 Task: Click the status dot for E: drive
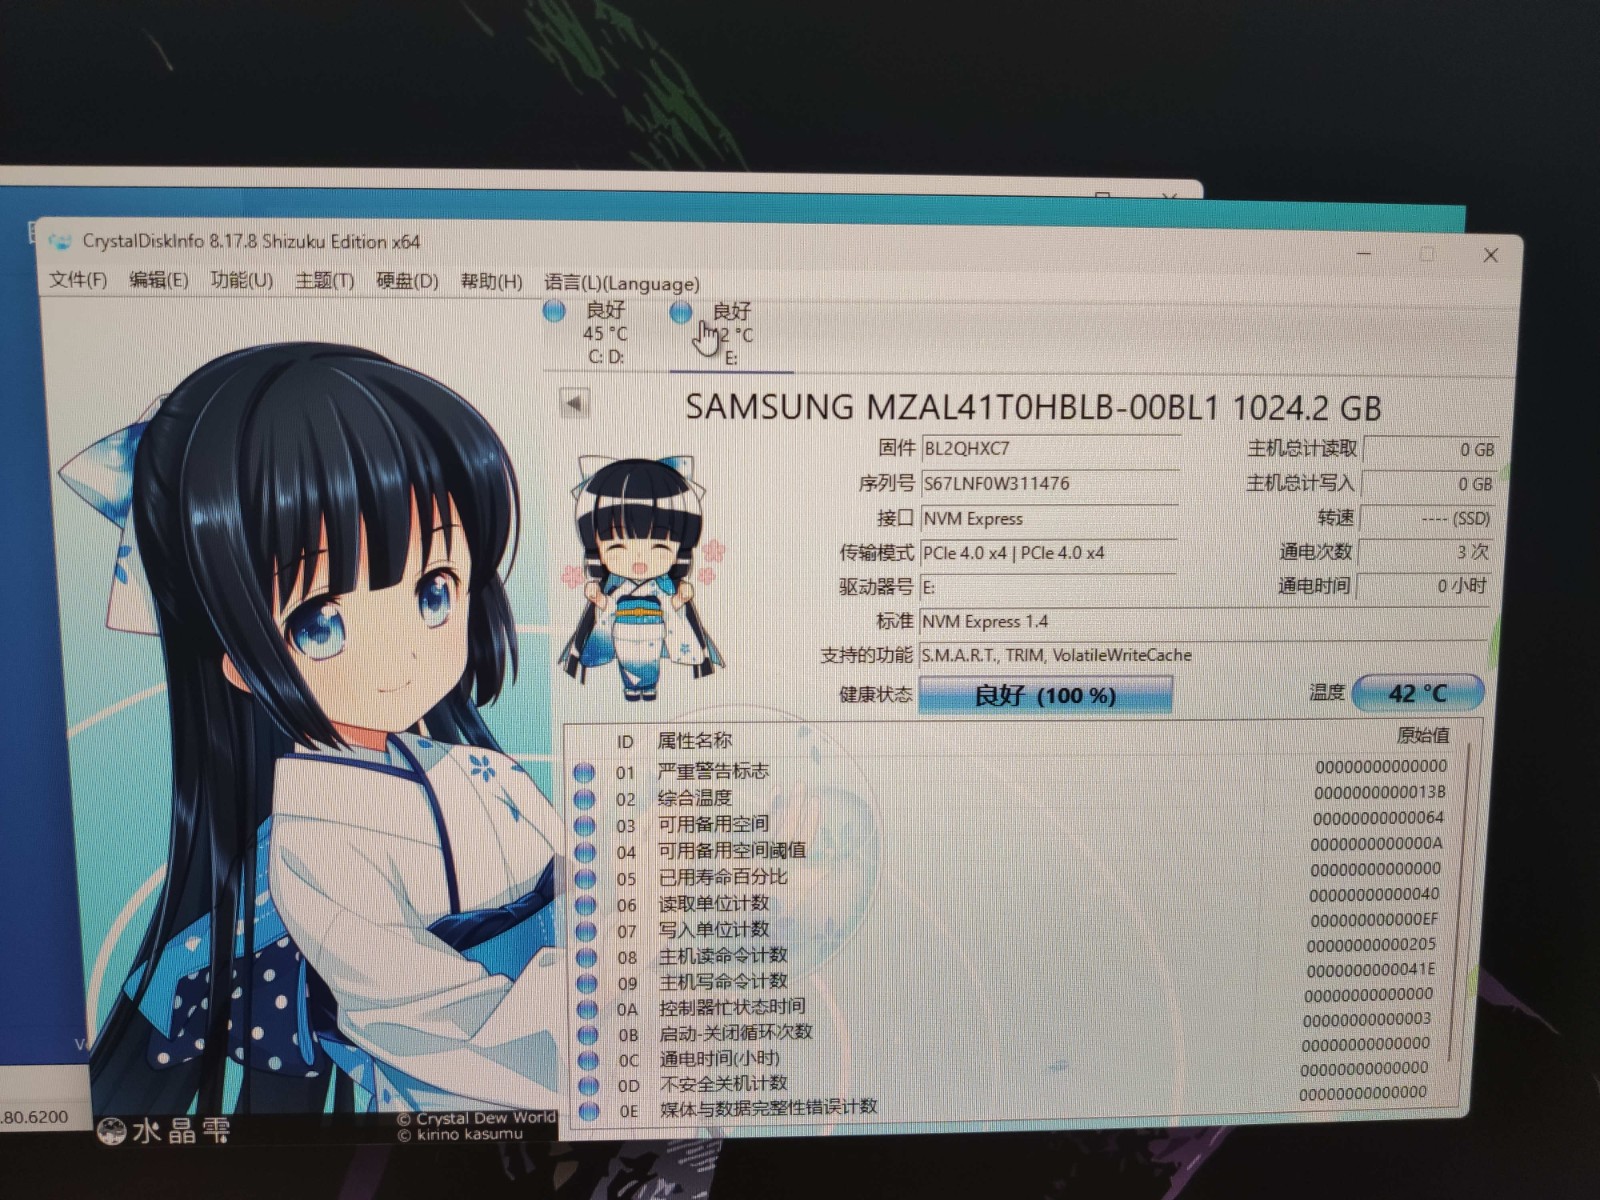click(x=681, y=312)
